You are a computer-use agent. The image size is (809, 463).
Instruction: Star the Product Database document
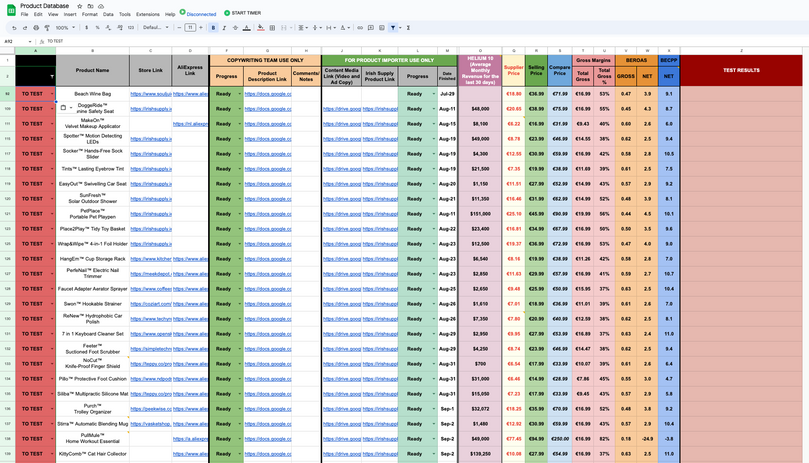[79, 6]
